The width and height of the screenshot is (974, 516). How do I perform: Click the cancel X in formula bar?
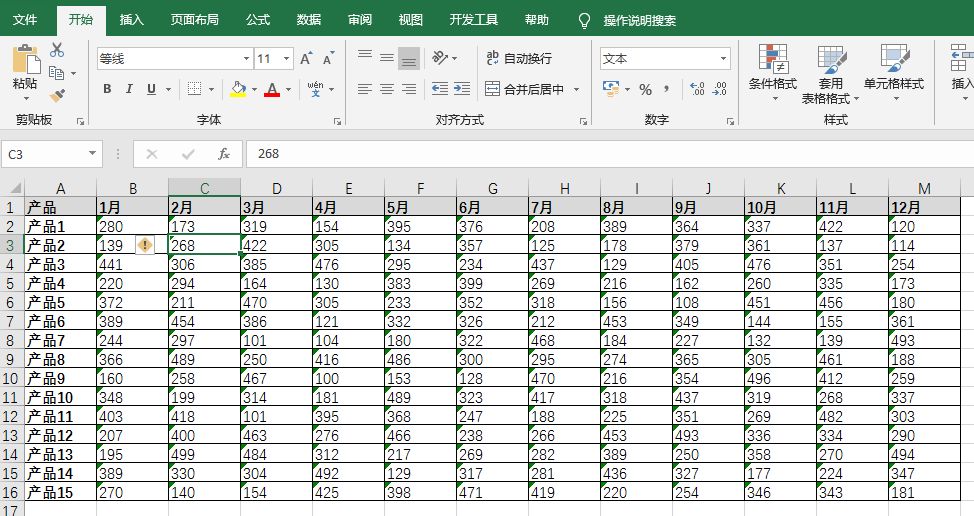(x=152, y=154)
